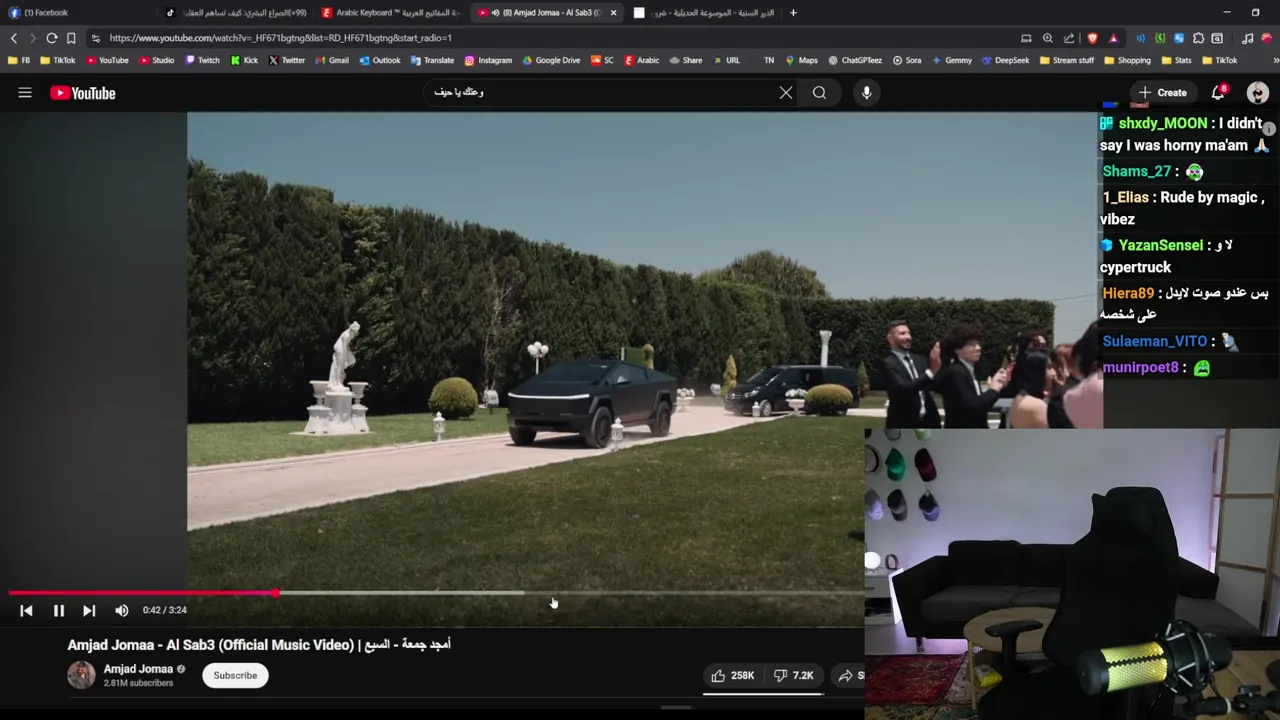1280x720 pixels.
Task: Subscribe to Amjad Jomaa channel
Action: pos(235,675)
